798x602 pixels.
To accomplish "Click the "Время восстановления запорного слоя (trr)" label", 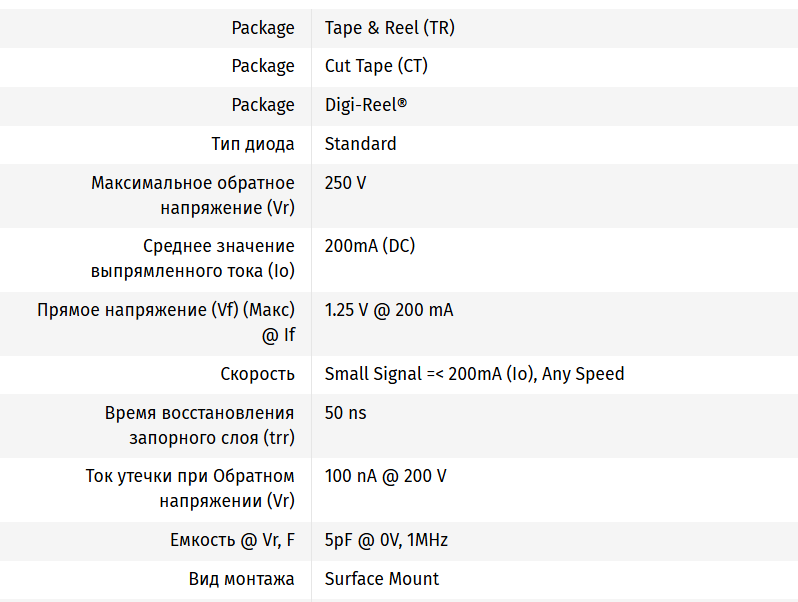I will (x=200, y=425).
